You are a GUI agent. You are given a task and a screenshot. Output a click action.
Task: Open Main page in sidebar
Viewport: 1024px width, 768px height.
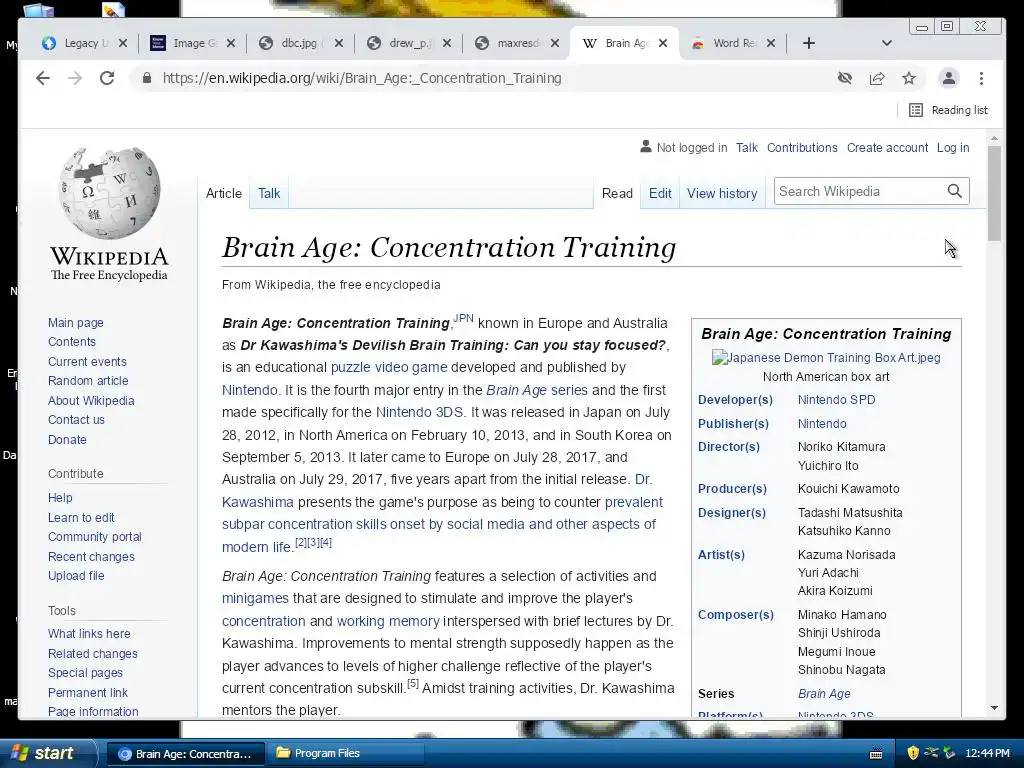(x=76, y=323)
